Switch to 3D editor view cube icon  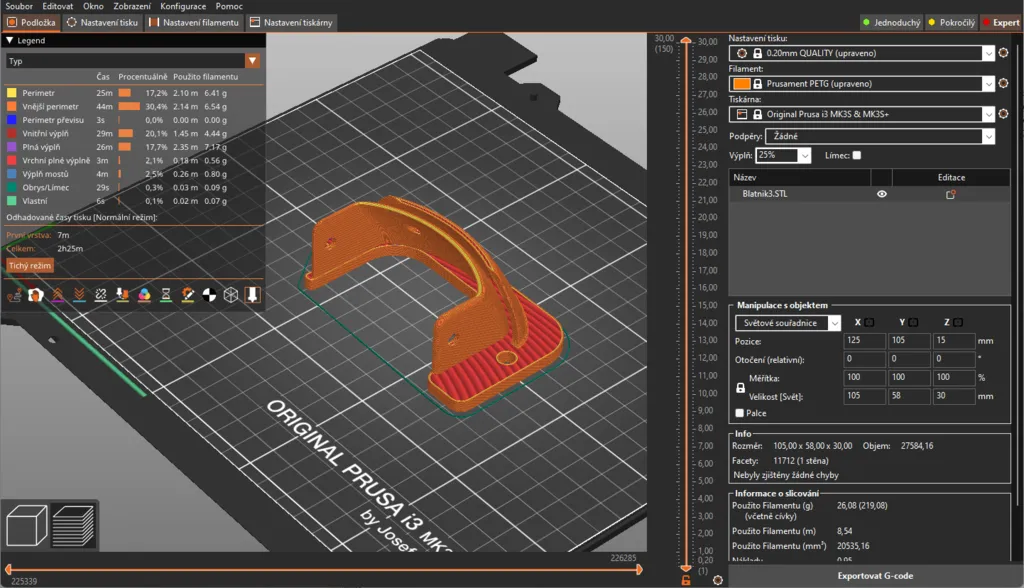point(26,525)
